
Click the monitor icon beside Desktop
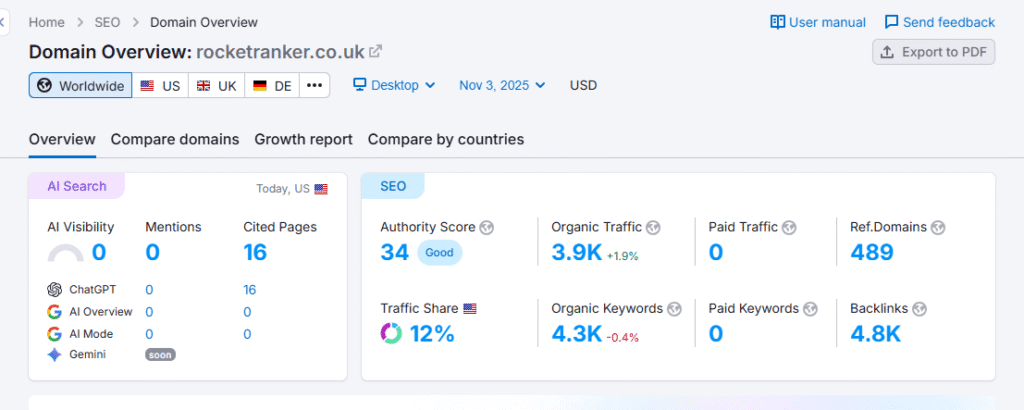360,85
